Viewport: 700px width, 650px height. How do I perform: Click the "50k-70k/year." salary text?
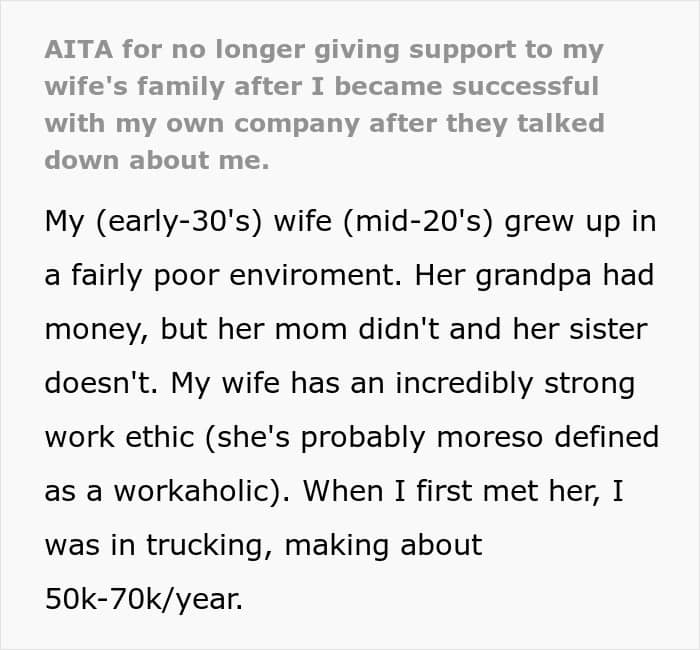click(x=143, y=599)
